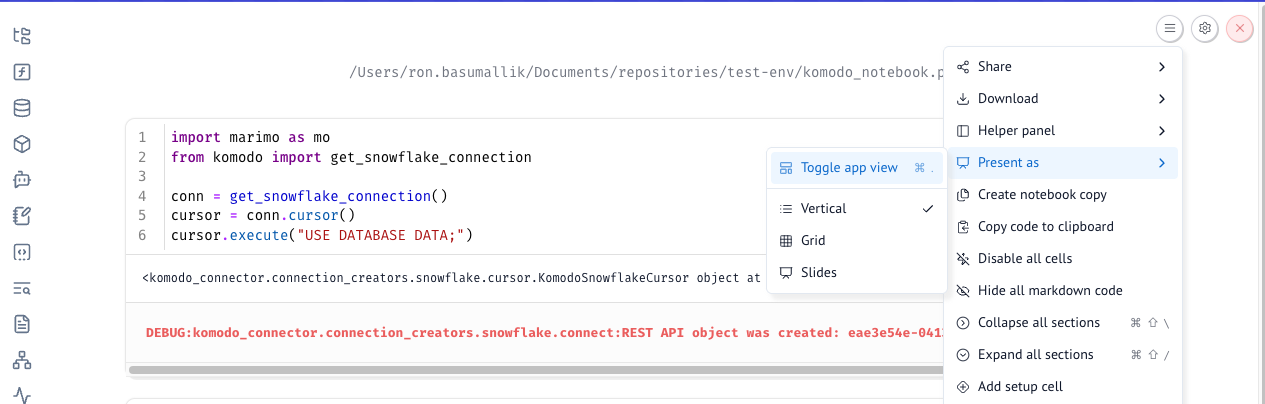1265x404 pixels.
Task: Click the notebook settings gear icon
Action: tap(1205, 29)
